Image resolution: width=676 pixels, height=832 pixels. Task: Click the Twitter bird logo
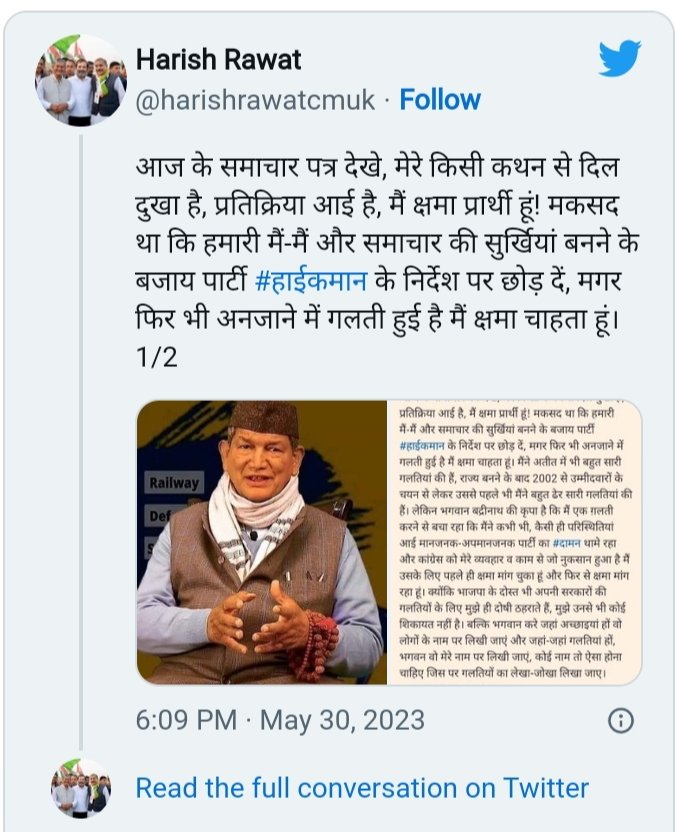[x=619, y=59]
